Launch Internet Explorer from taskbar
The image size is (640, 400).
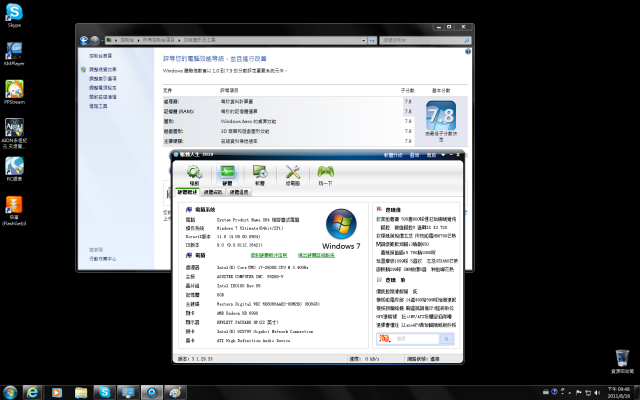(x=32, y=392)
